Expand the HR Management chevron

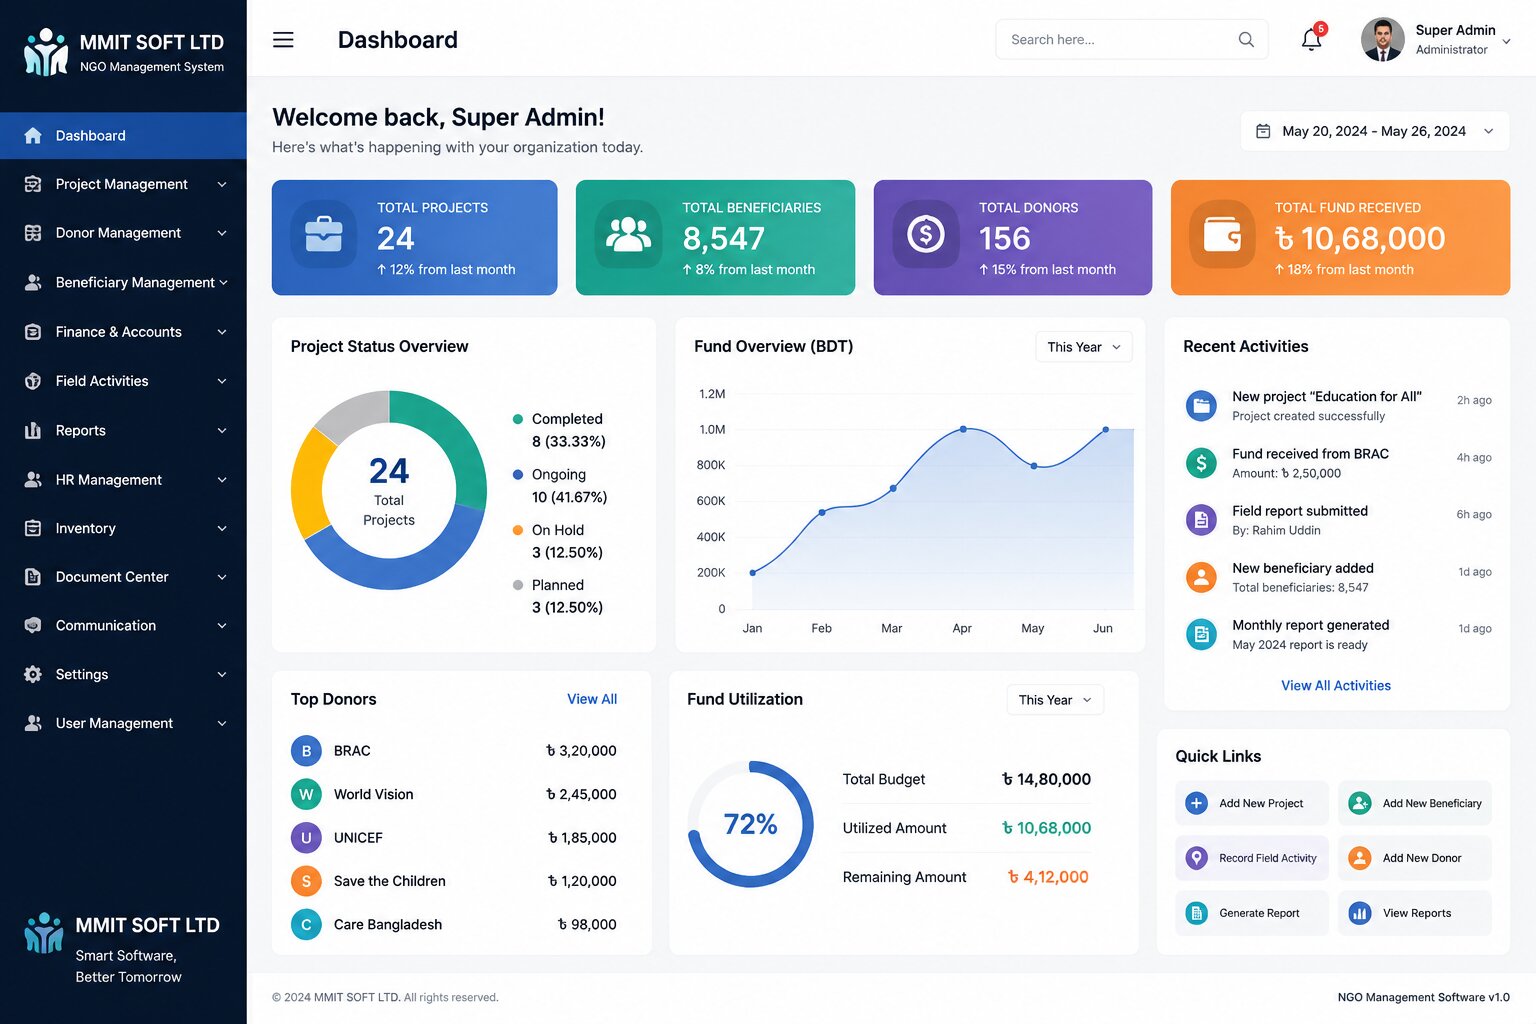pyautogui.click(x=222, y=480)
